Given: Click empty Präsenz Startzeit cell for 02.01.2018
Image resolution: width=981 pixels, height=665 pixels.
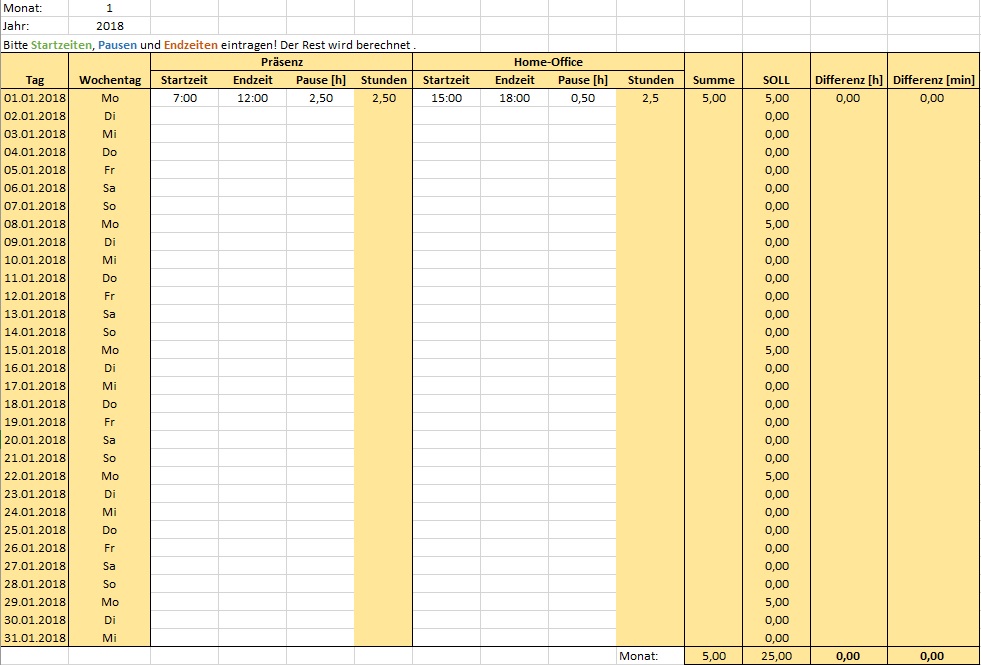Looking at the screenshot, I should click(x=184, y=116).
